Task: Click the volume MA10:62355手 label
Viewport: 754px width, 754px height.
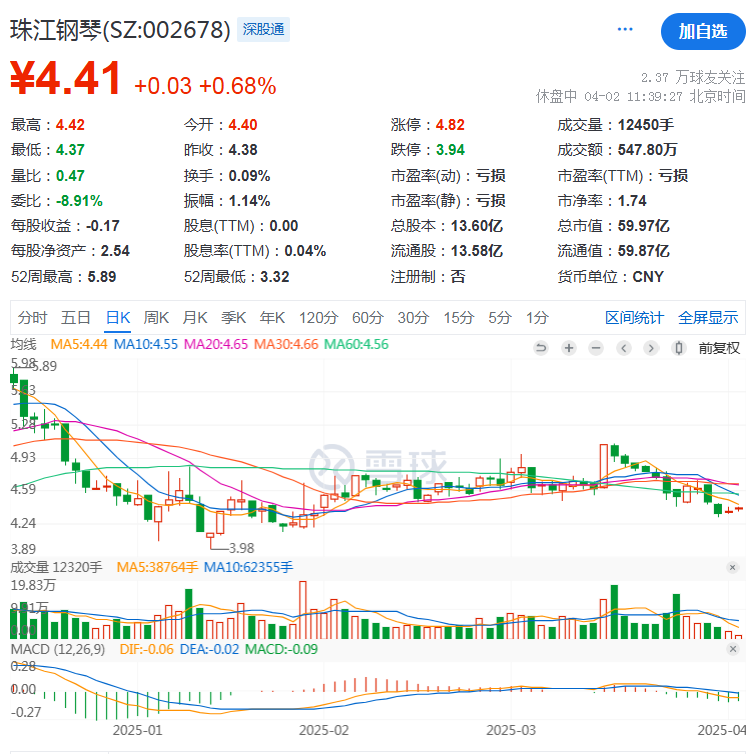Action: 249,567
